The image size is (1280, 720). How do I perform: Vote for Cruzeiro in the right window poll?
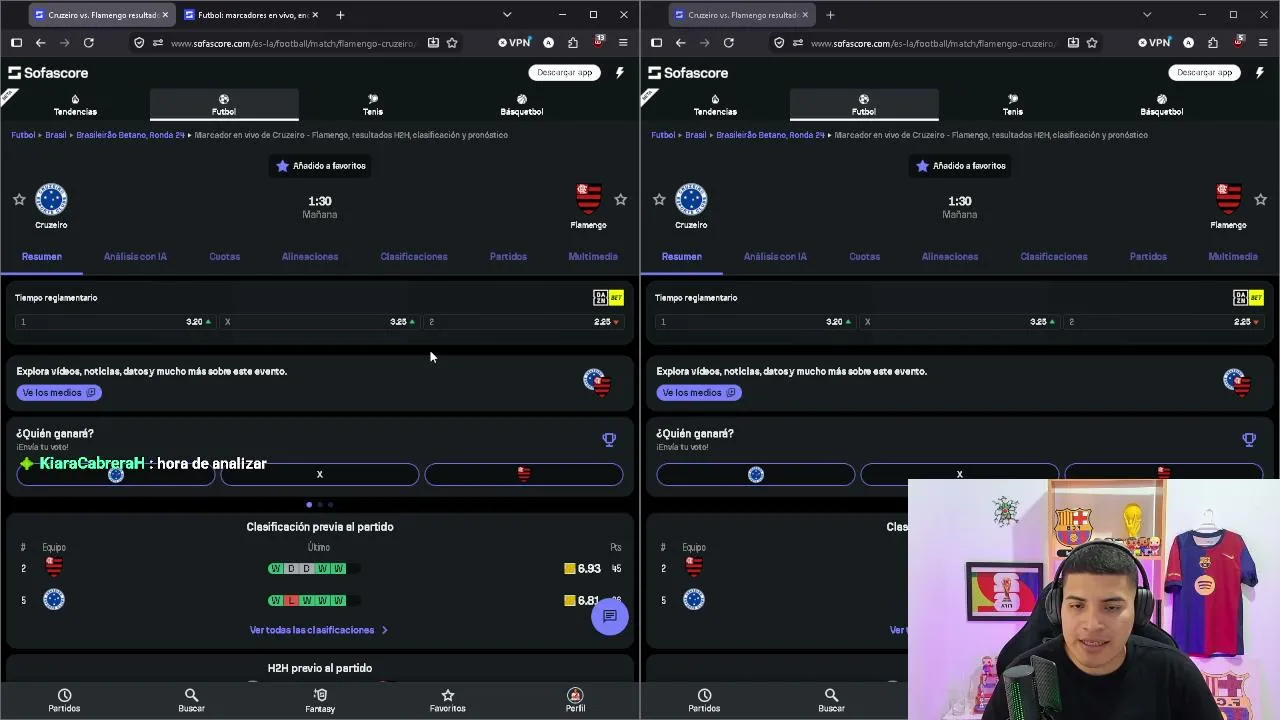[756, 475]
